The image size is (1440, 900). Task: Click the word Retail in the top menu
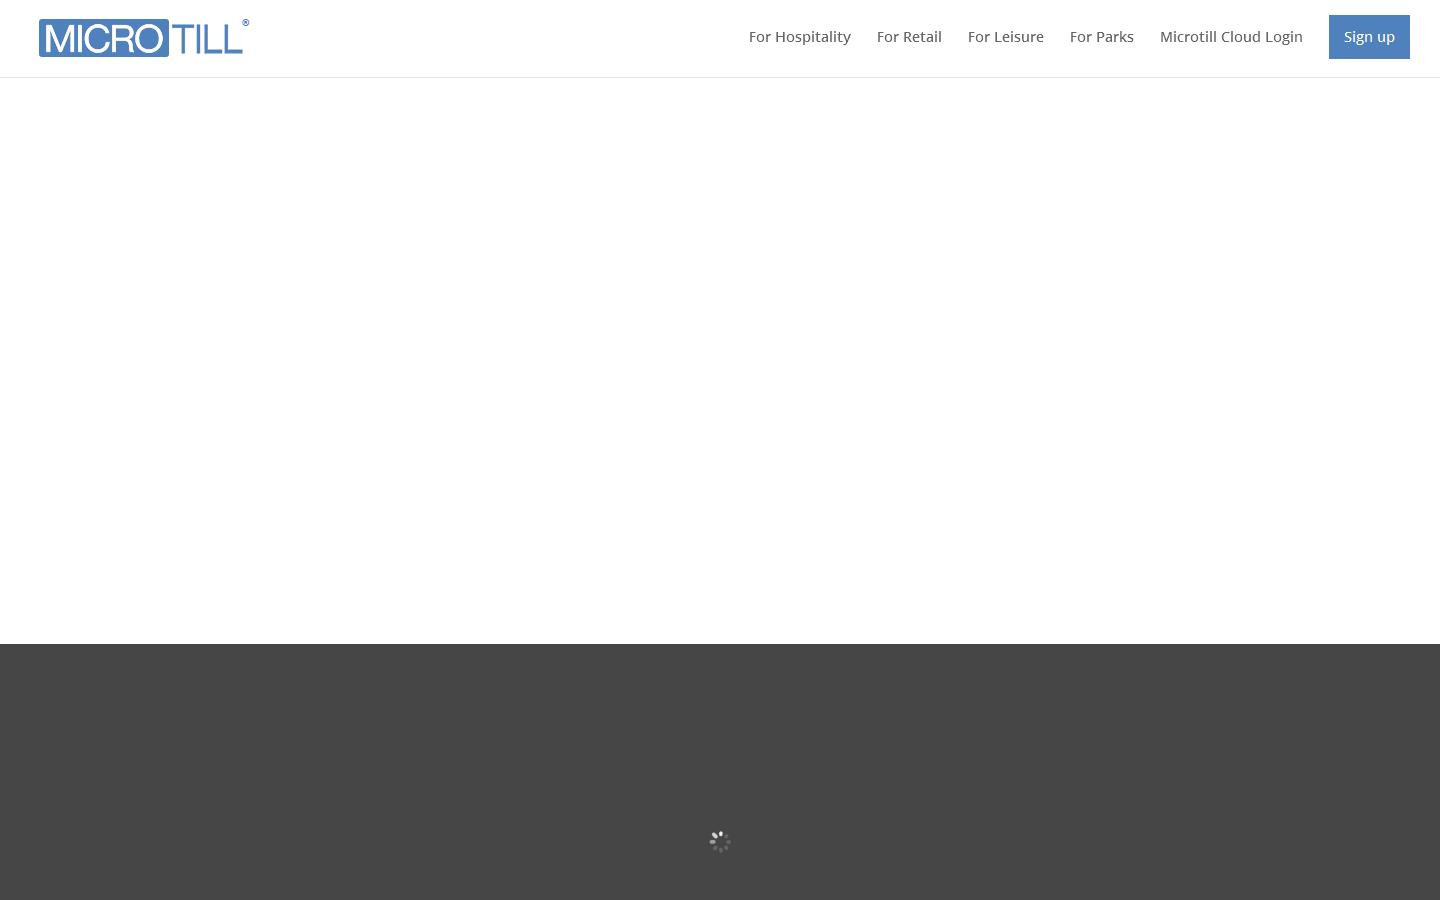(922, 37)
